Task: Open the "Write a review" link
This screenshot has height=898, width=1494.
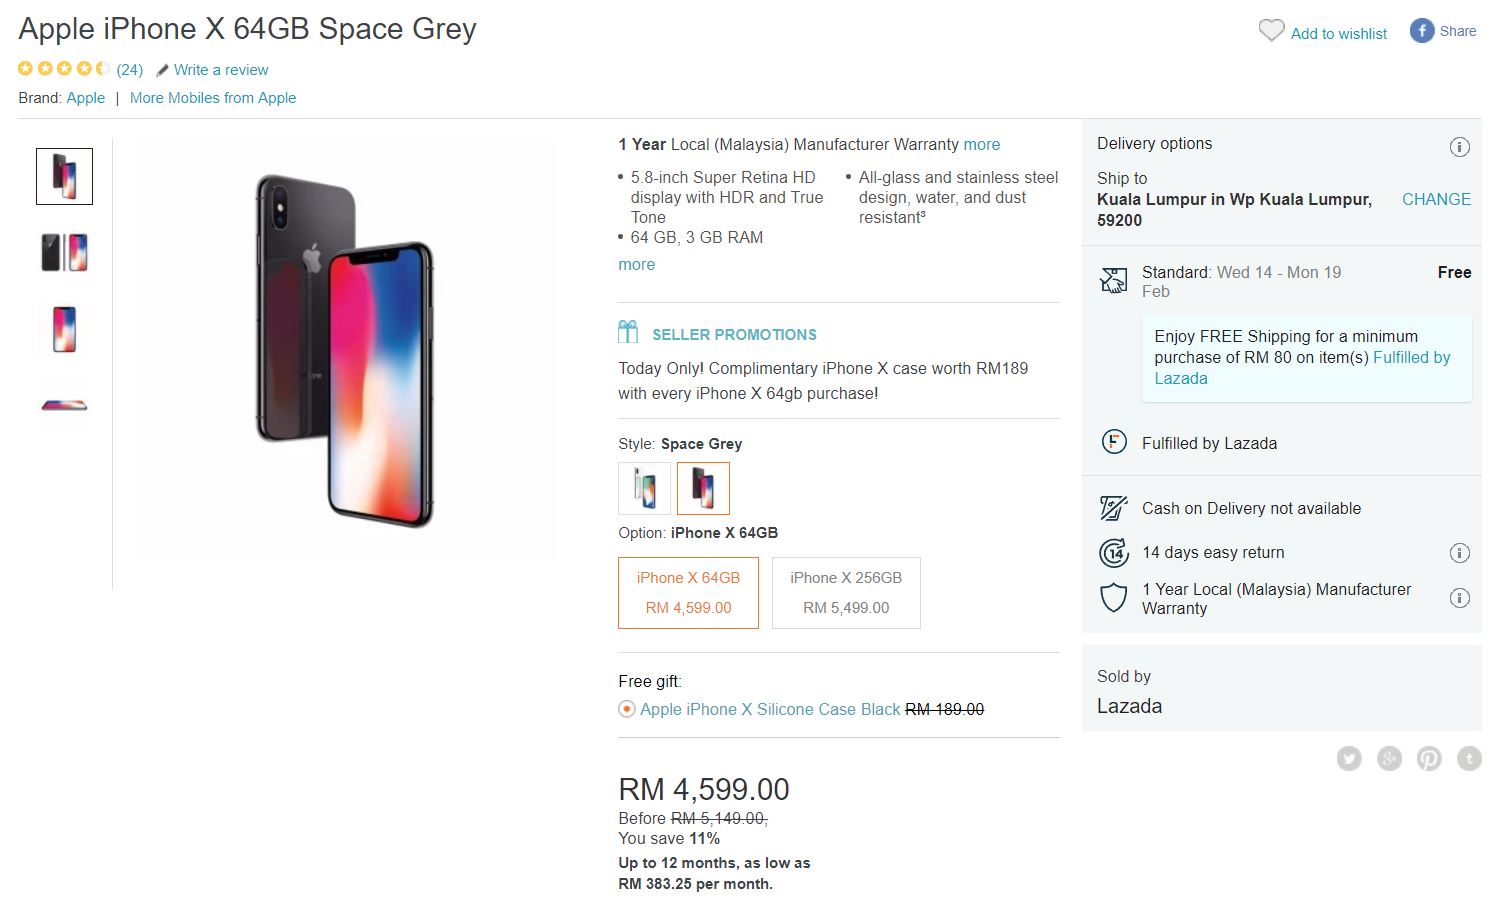Action: coord(221,70)
